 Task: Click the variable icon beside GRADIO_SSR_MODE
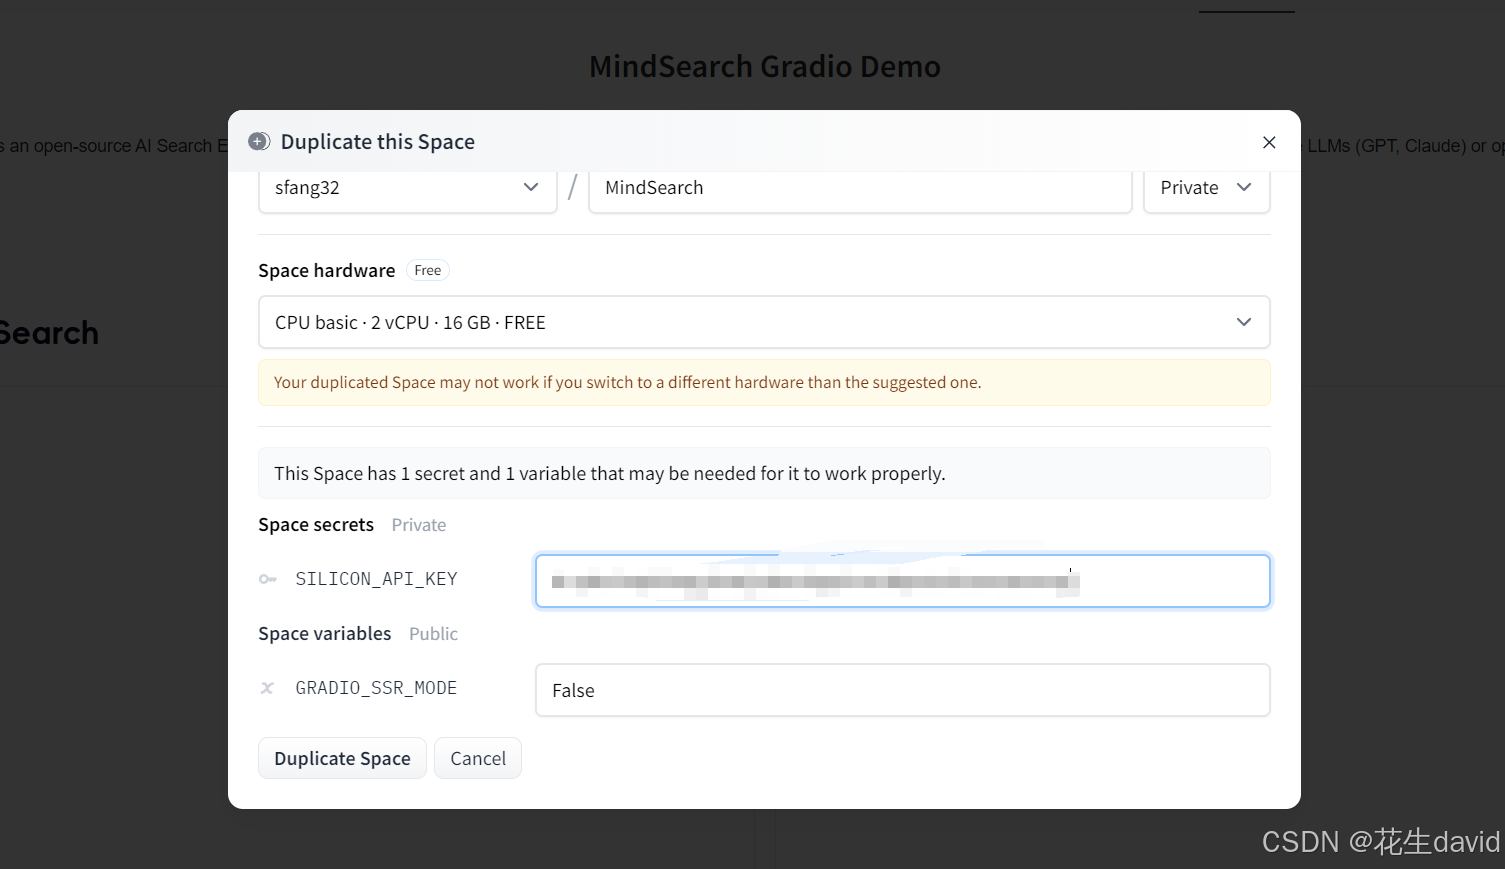[x=267, y=688]
